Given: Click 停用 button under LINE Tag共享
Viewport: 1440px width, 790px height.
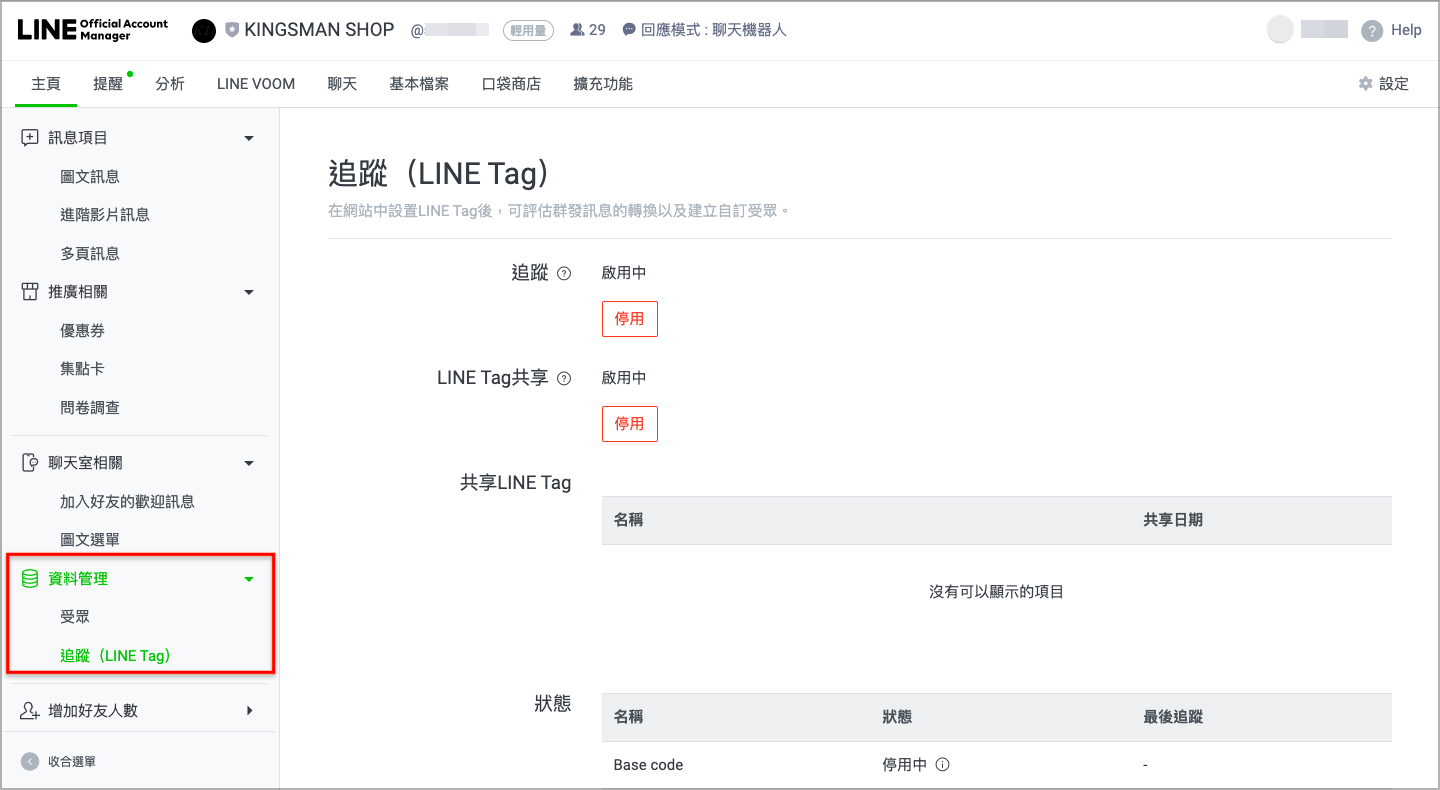Looking at the screenshot, I should (630, 424).
